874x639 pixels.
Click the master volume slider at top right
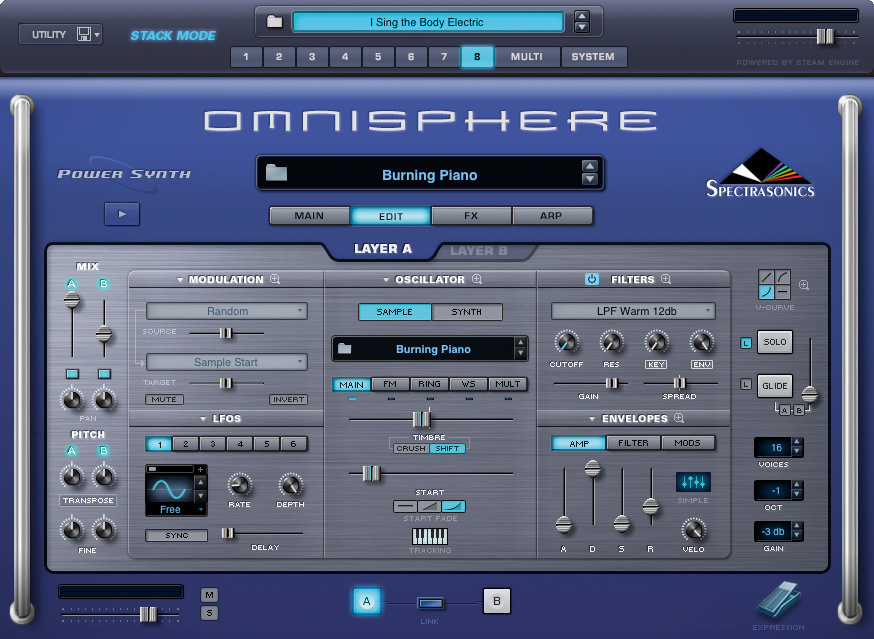(825, 36)
